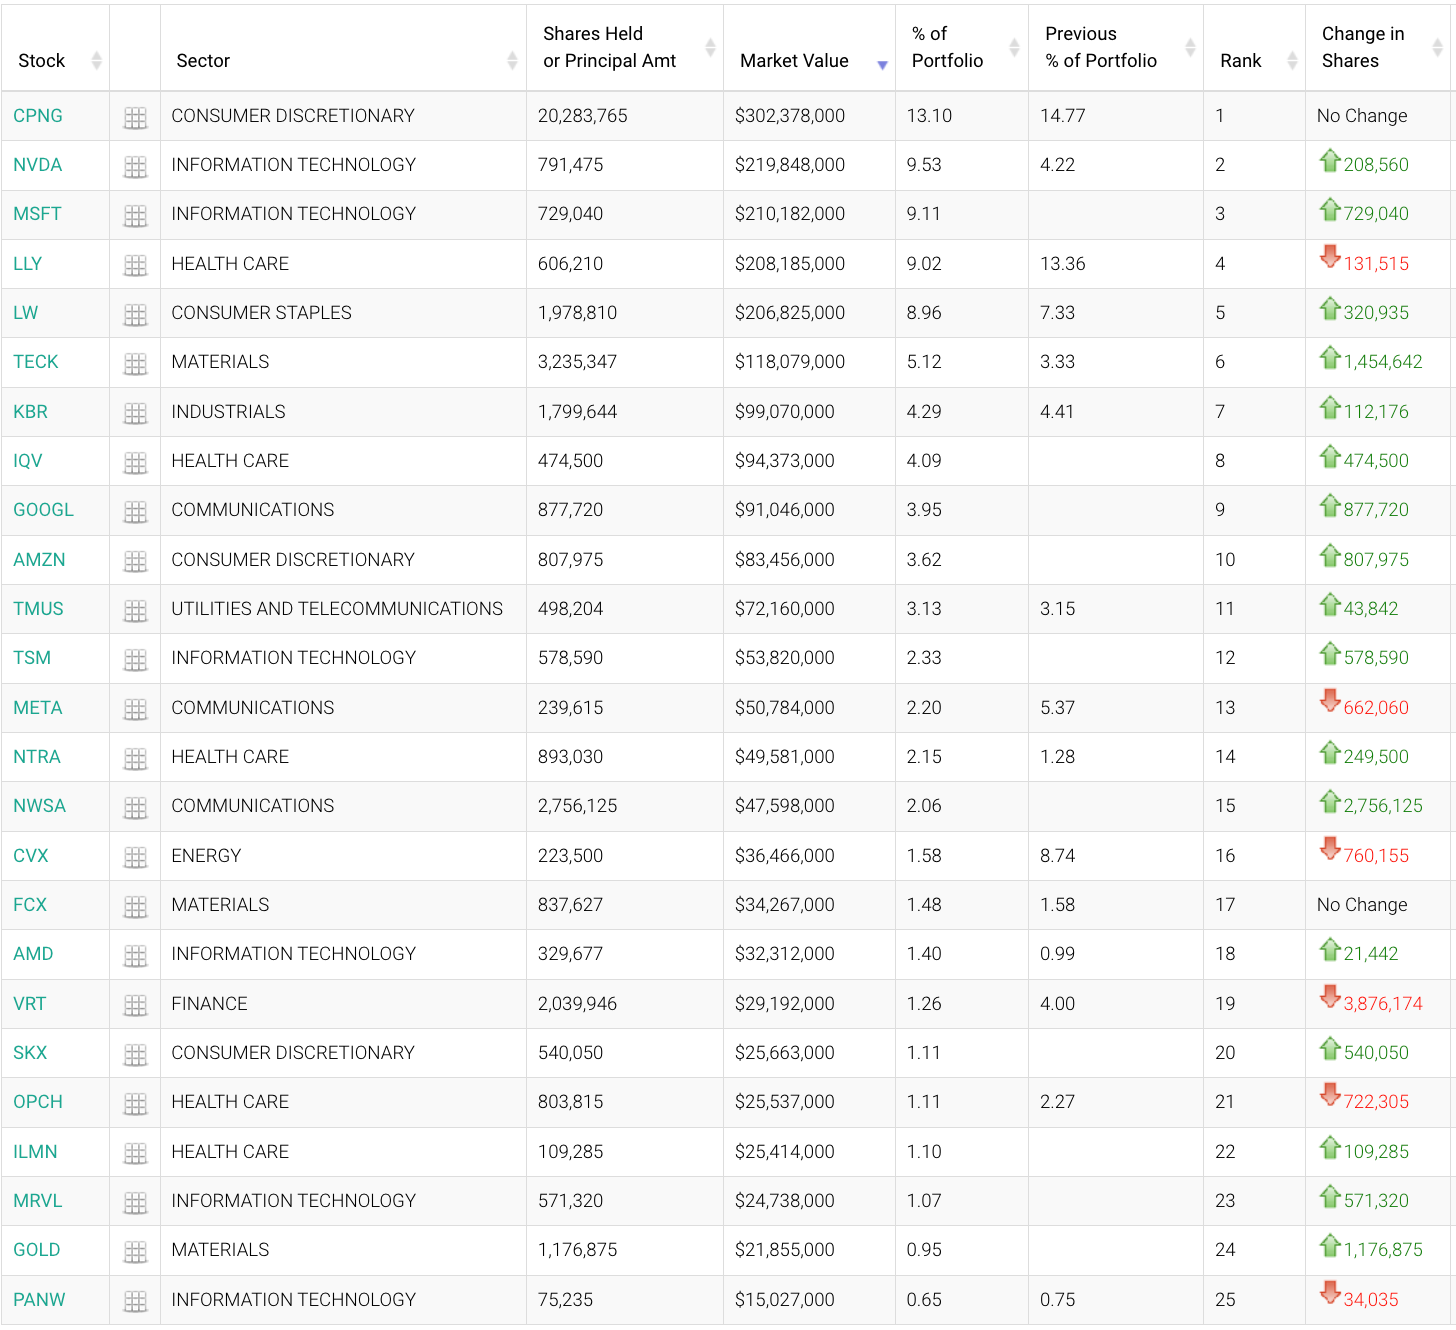Open the grid icon in the TSM row

tap(135, 660)
